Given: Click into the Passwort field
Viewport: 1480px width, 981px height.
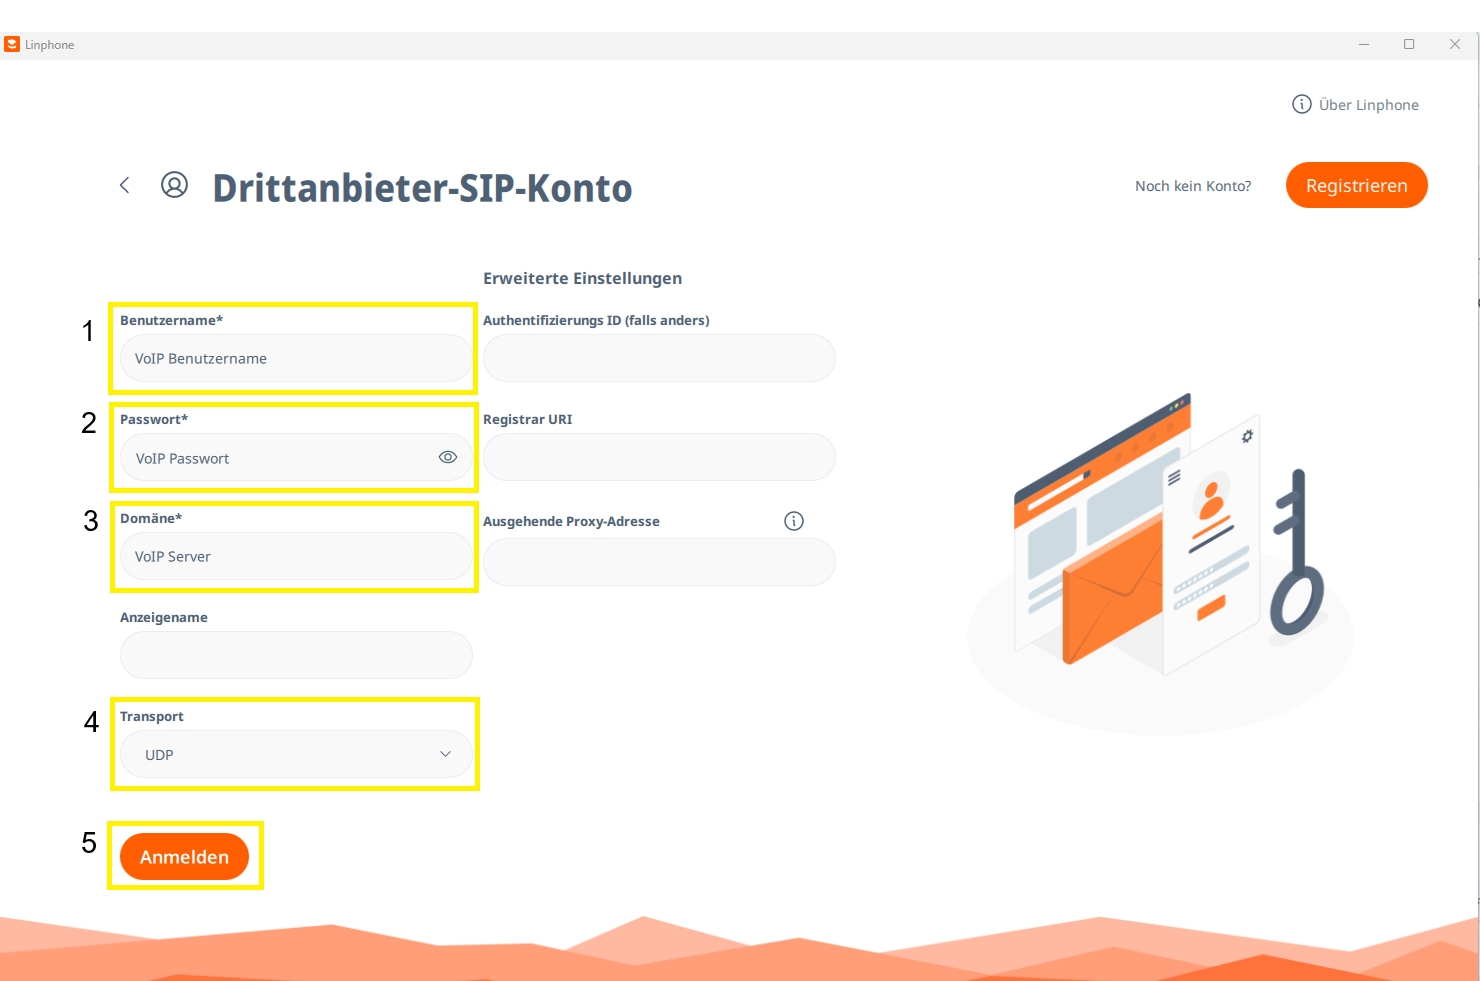Looking at the screenshot, I should [280, 458].
